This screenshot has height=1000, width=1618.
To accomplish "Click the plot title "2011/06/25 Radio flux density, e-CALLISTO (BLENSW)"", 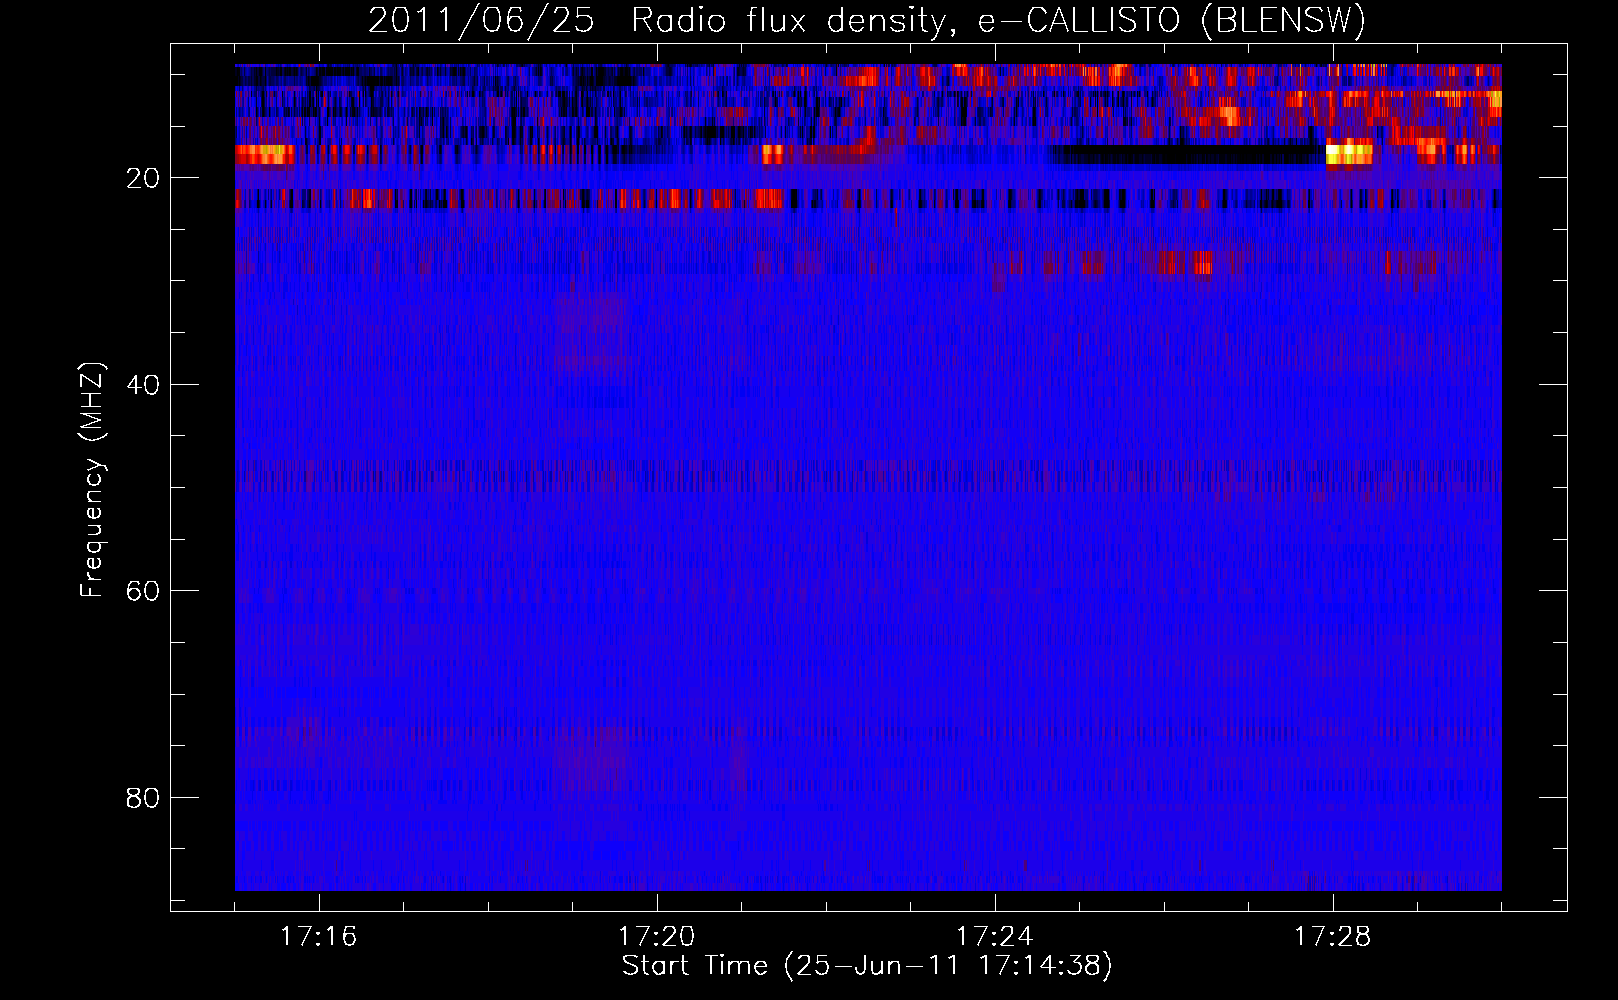I will tap(867, 21).
